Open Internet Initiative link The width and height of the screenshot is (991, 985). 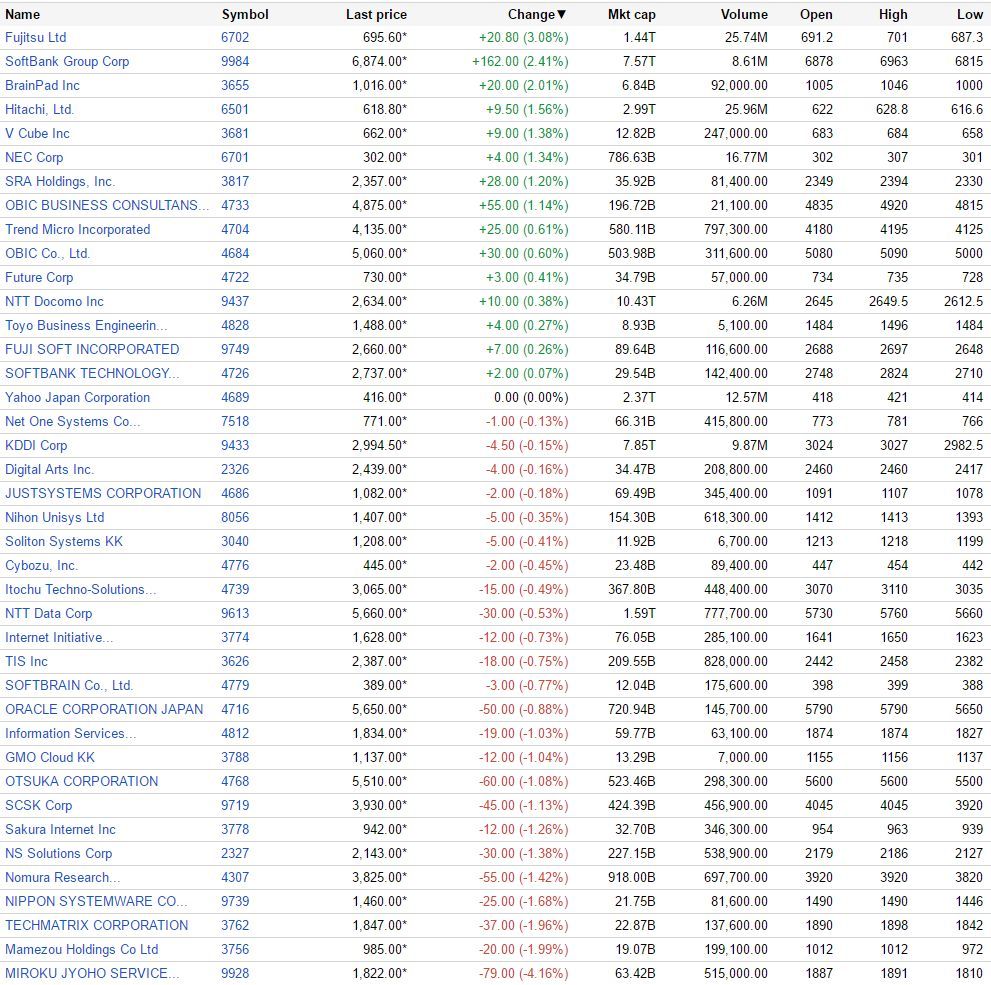(59, 638)
